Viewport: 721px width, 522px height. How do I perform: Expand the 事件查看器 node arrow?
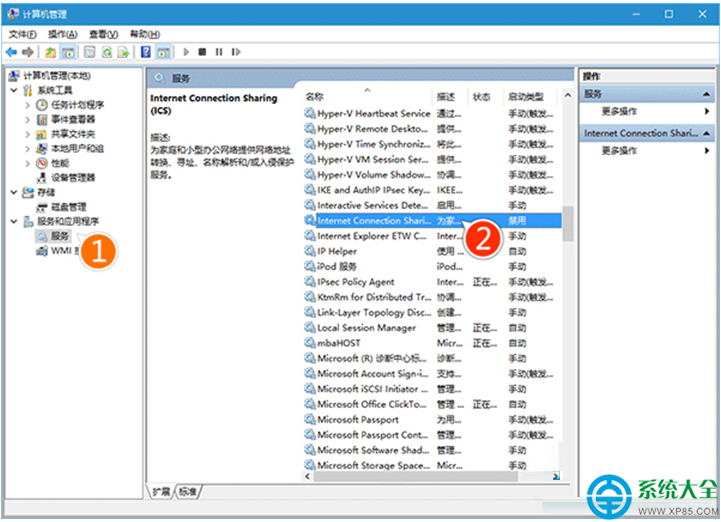click(28, 120)
